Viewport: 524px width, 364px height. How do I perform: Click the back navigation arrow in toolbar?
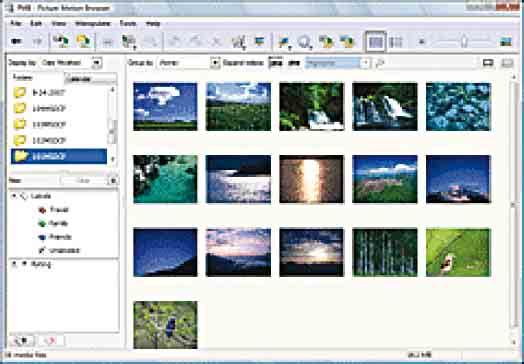click(17, 41)
